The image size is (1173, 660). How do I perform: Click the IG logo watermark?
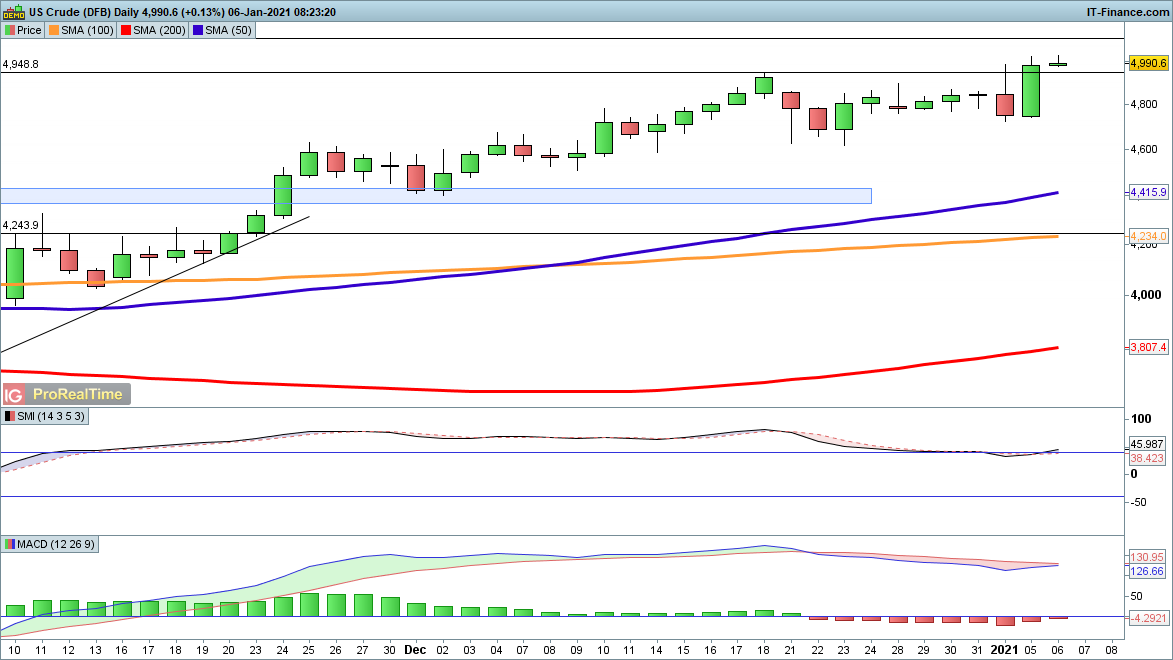pyautogui.click(x=15, y=394)
